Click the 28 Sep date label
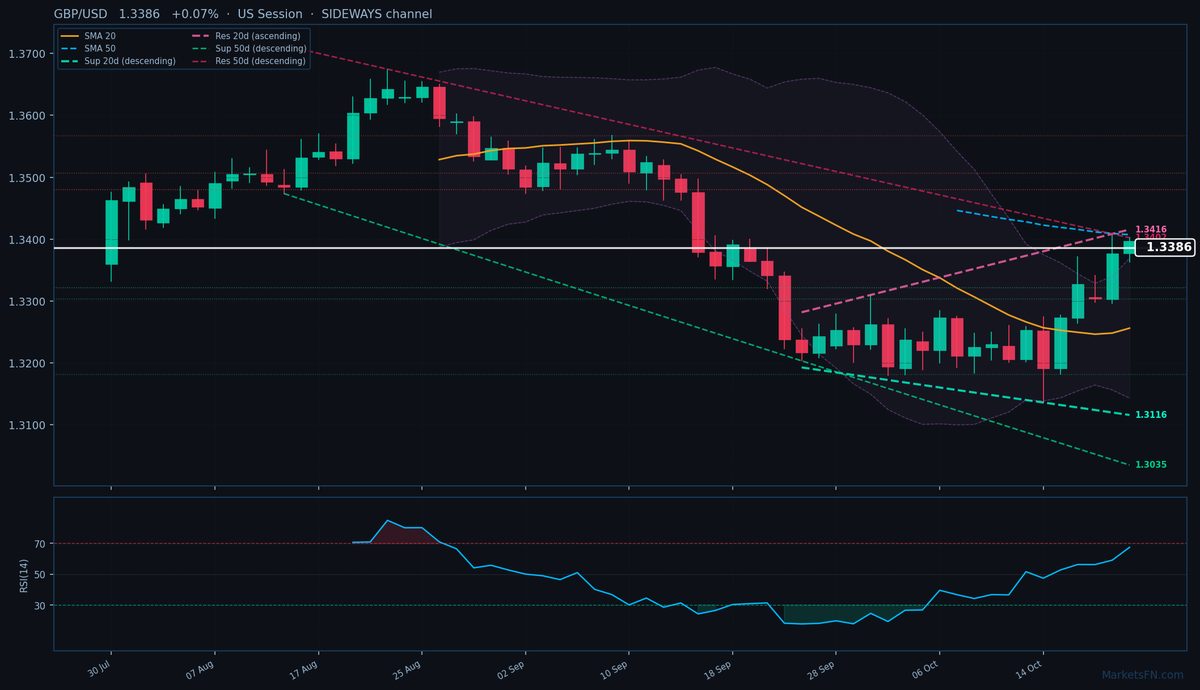Screen dimensions: 1200x690 pos(821,670)
